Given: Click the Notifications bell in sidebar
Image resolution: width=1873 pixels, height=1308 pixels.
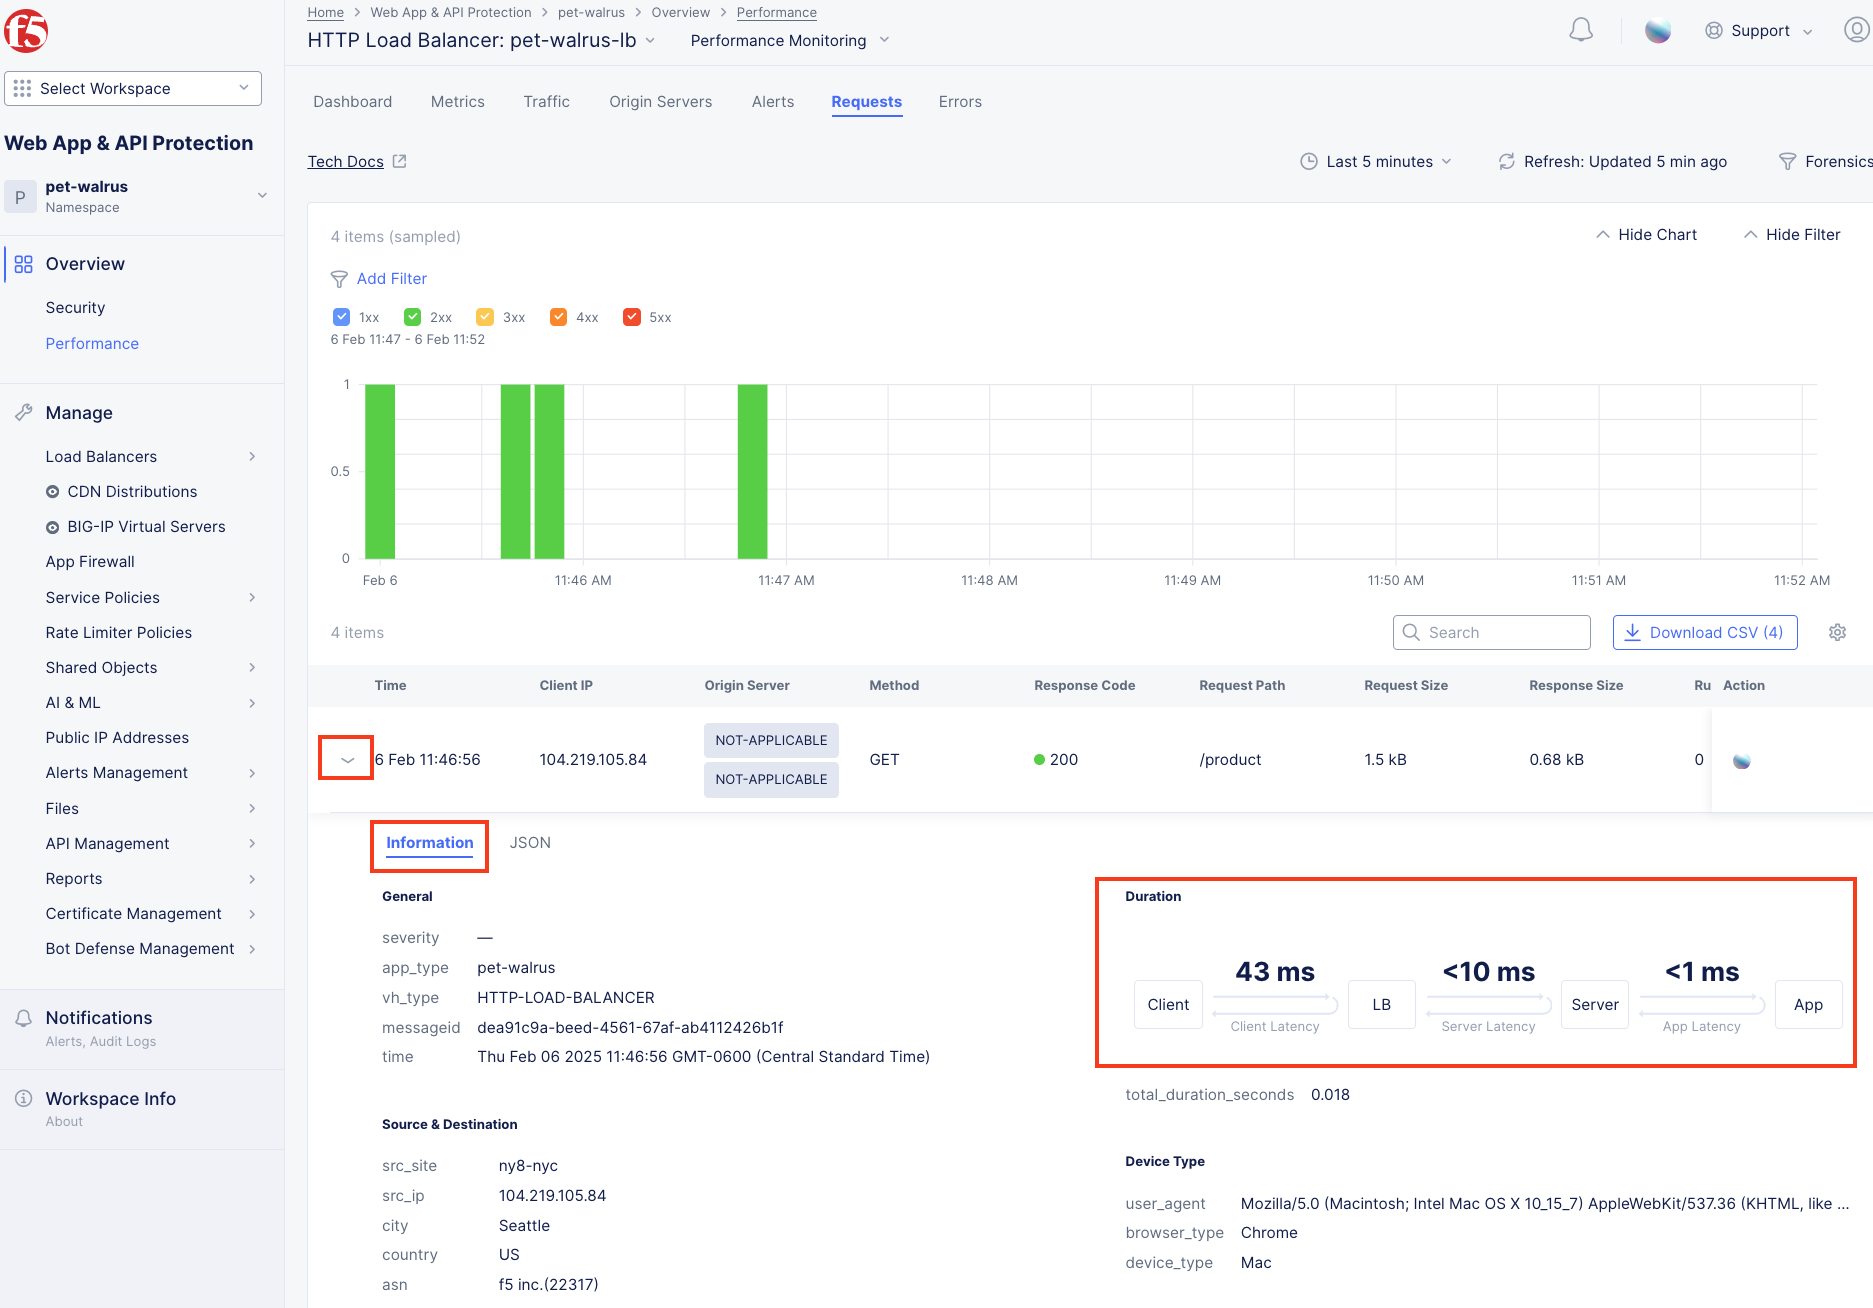Looking at the screenshot, I should (x=24, y=1018).
